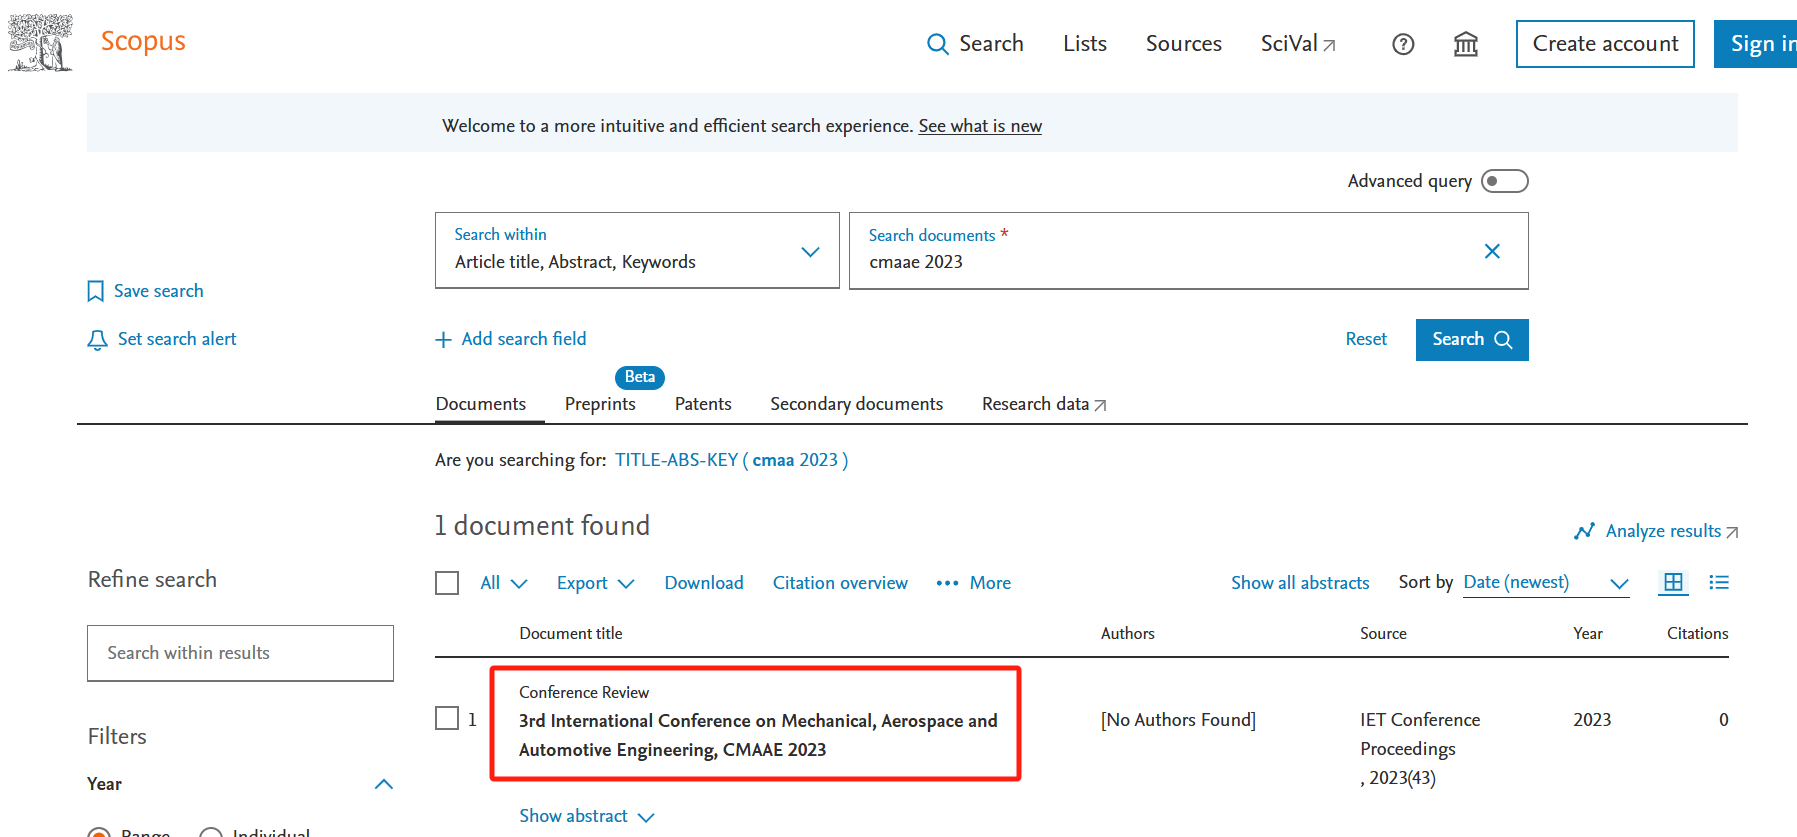Click the Set search alert bell icon
The height and width of the screenshot is (837, 1797).
pyautogui.click(x=97, y=340)
